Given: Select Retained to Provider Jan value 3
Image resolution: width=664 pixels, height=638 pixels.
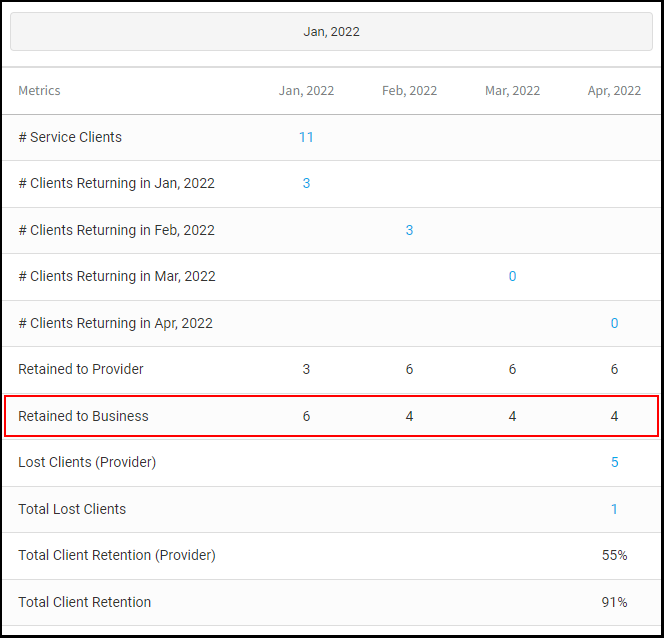Looking at the screenshot, I should pos(306,369).
